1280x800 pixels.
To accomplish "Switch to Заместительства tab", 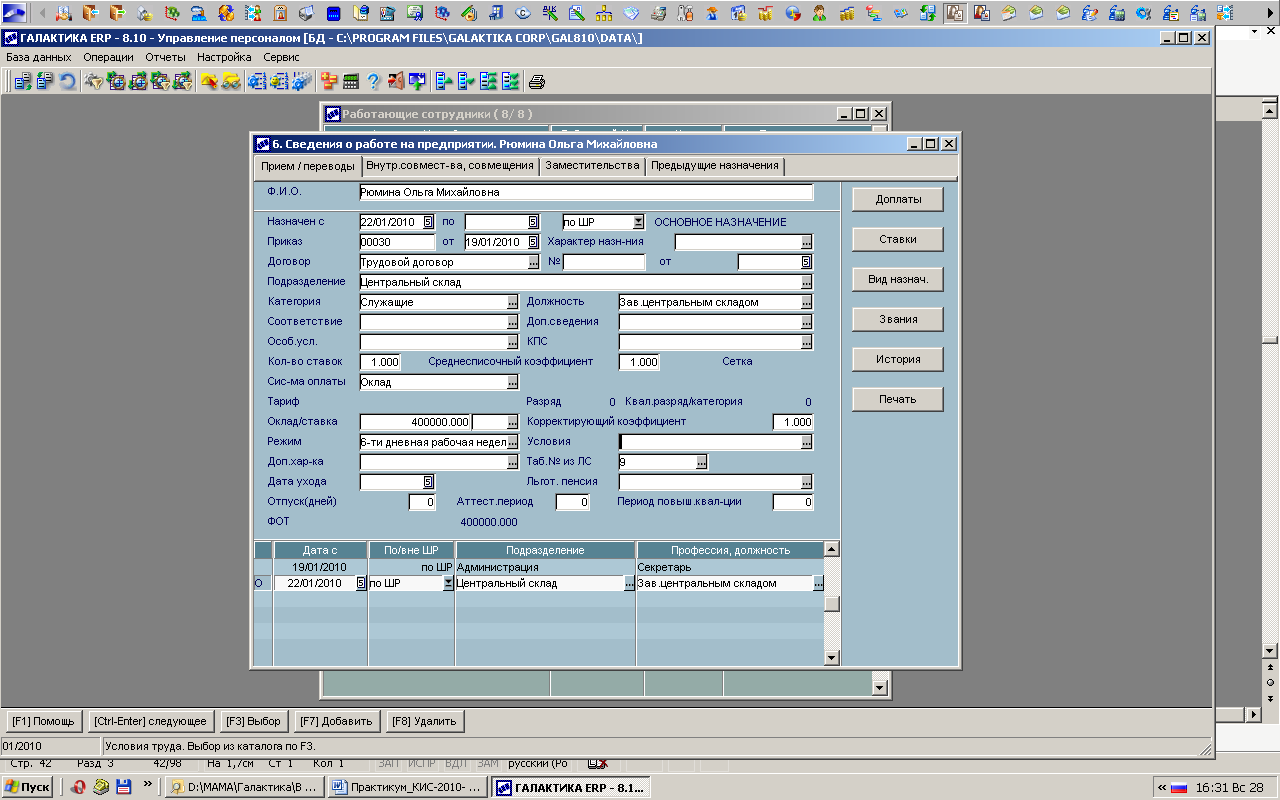I will 592,166.
